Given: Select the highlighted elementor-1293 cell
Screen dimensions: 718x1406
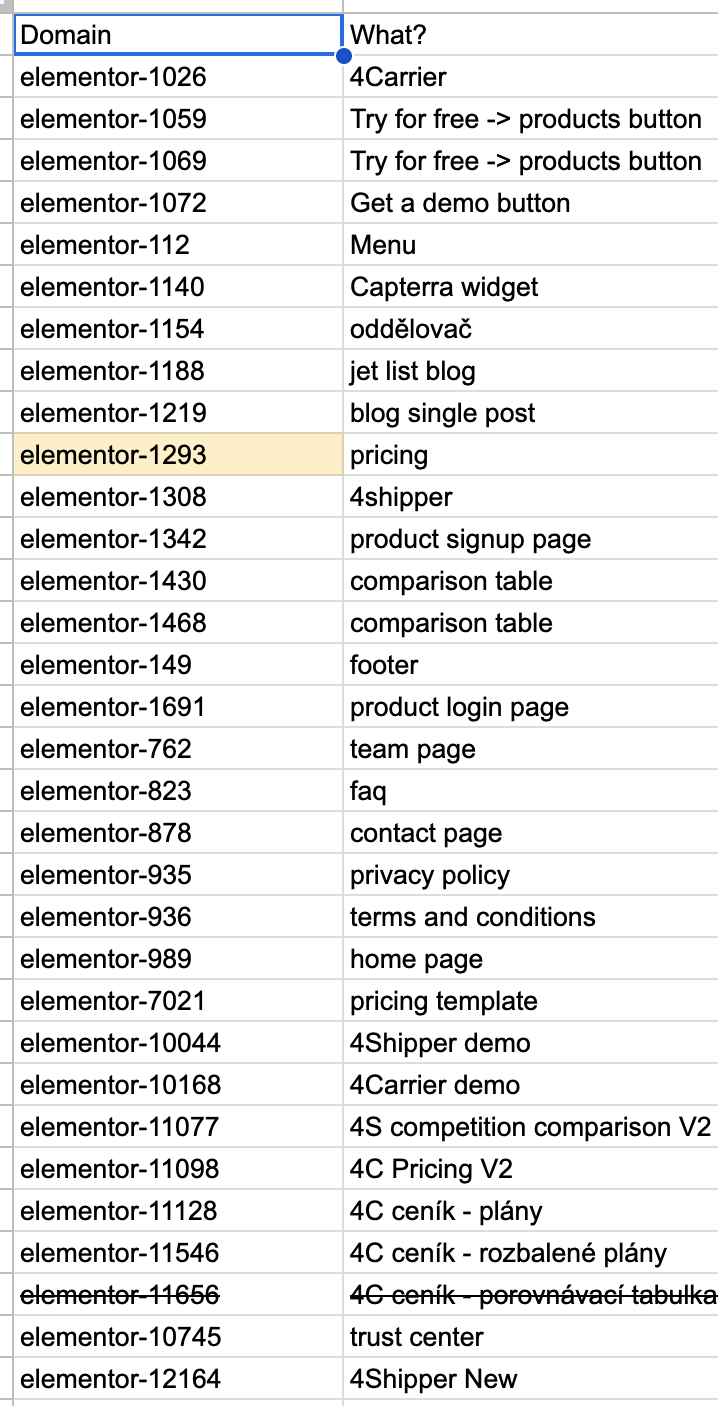Looking at the screenshot, I should [178, 455].
